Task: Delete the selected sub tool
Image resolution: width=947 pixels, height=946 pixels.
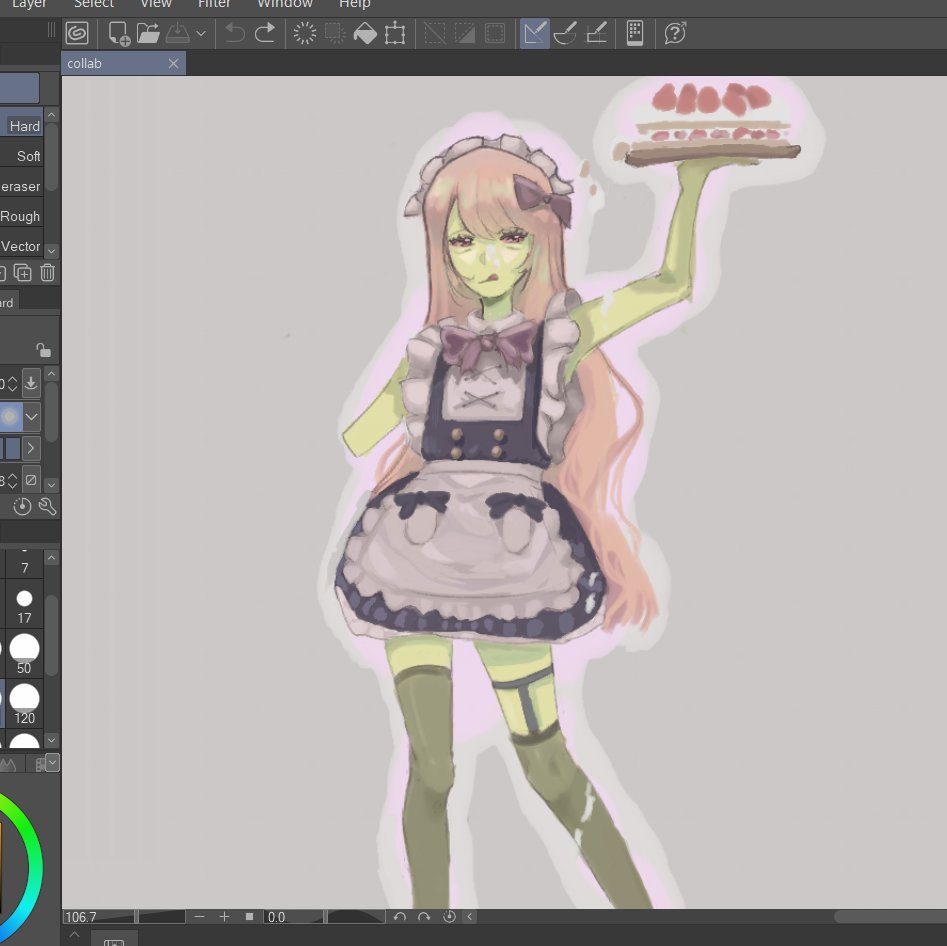Action: pos(47,273)
